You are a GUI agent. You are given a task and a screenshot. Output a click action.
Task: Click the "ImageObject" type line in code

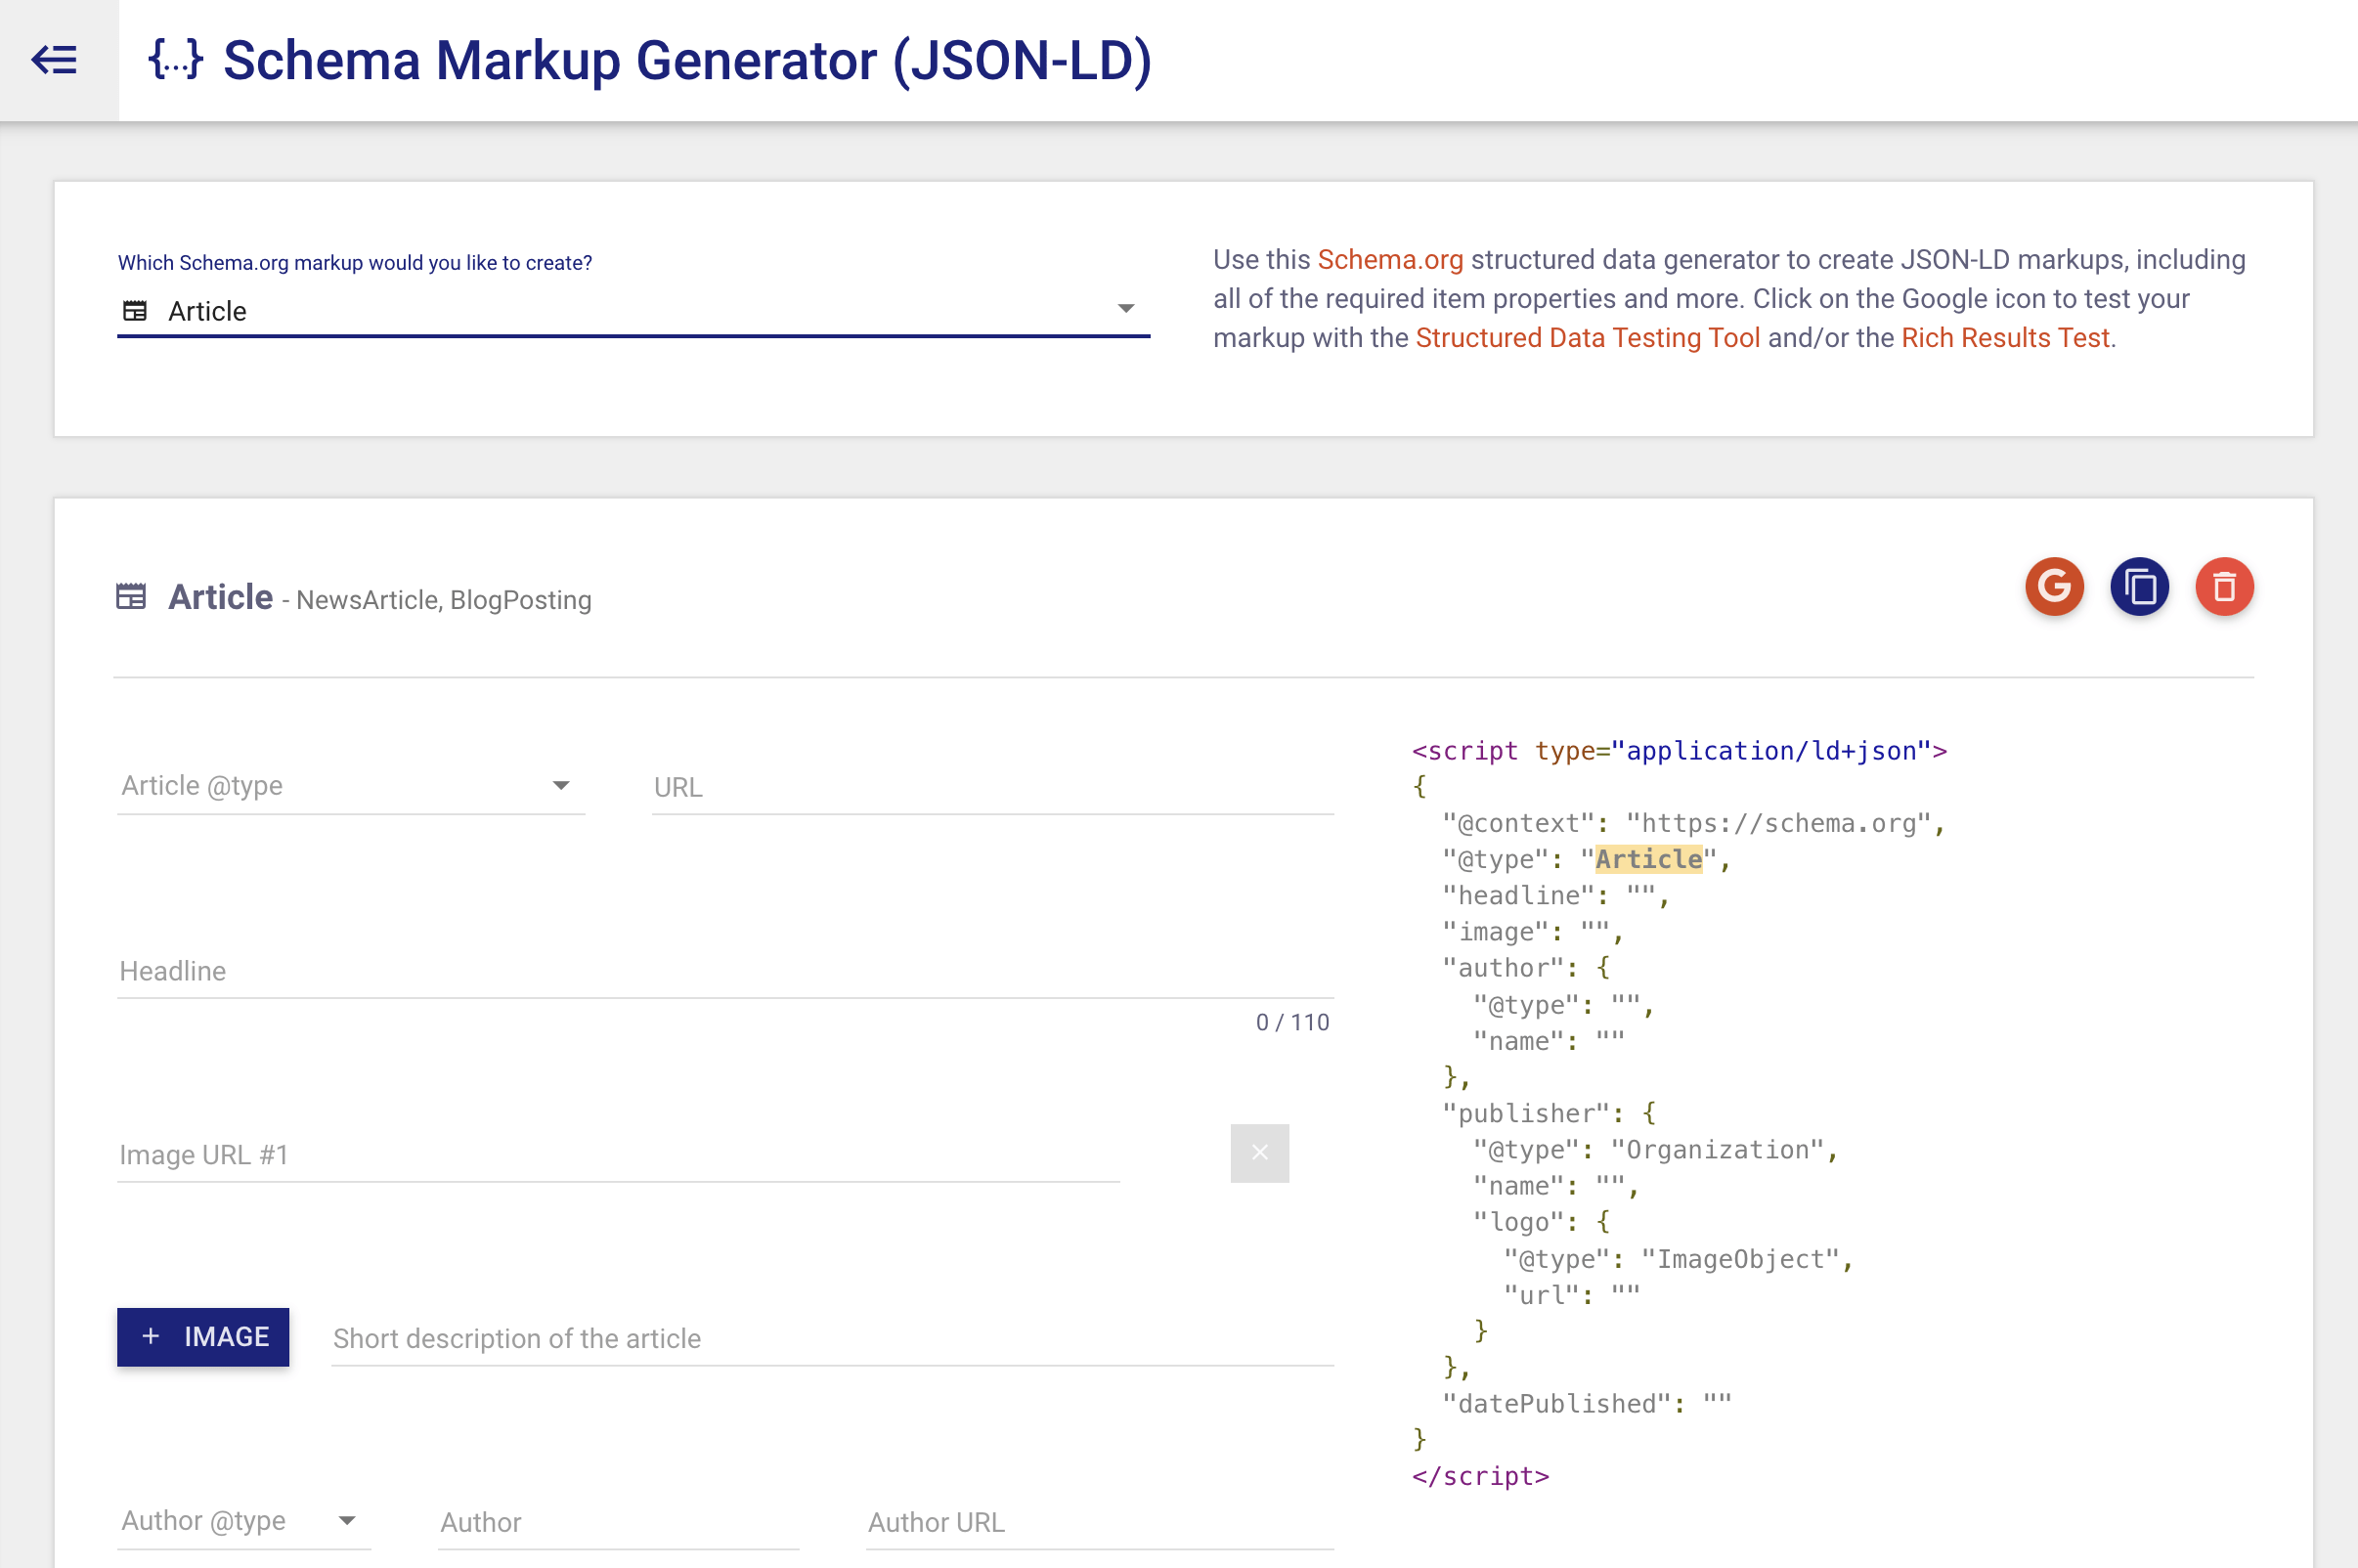point(1678,1259)
